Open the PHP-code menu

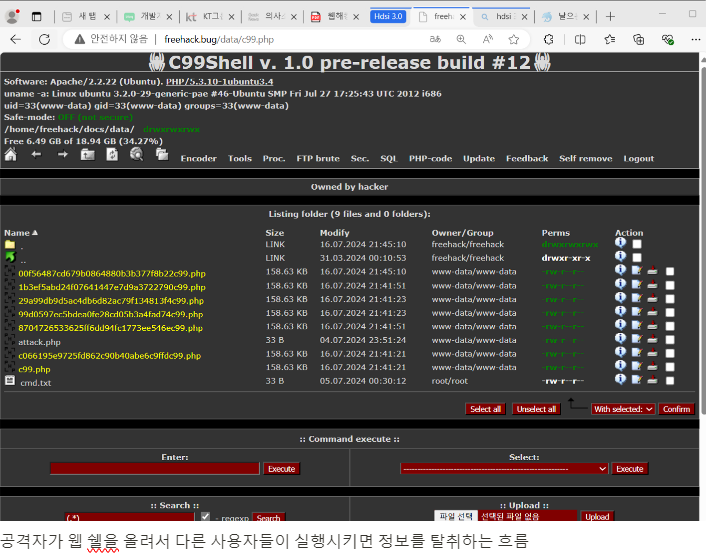click(431, 159)
